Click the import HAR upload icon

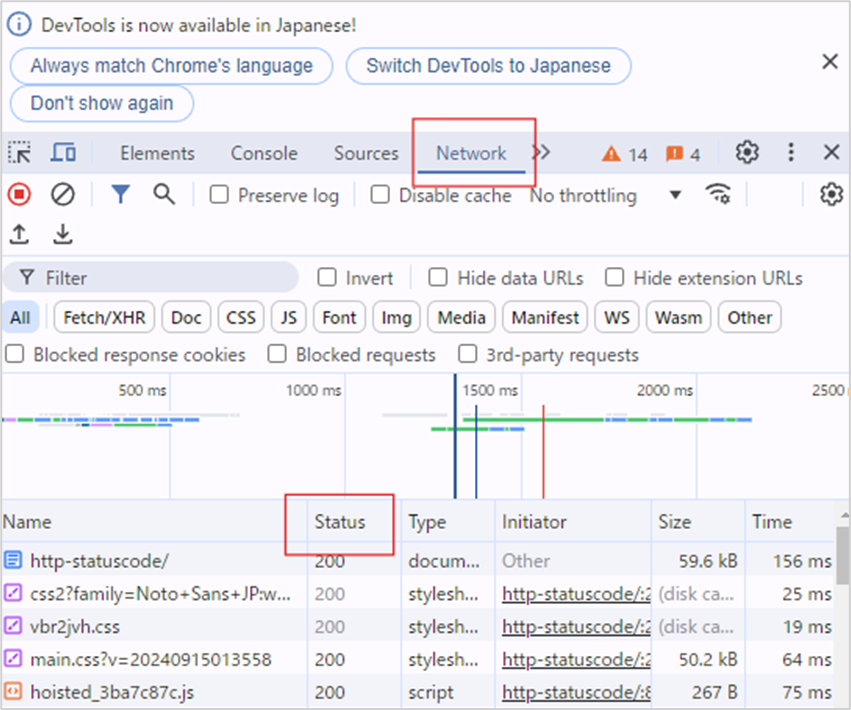point(20,234)
